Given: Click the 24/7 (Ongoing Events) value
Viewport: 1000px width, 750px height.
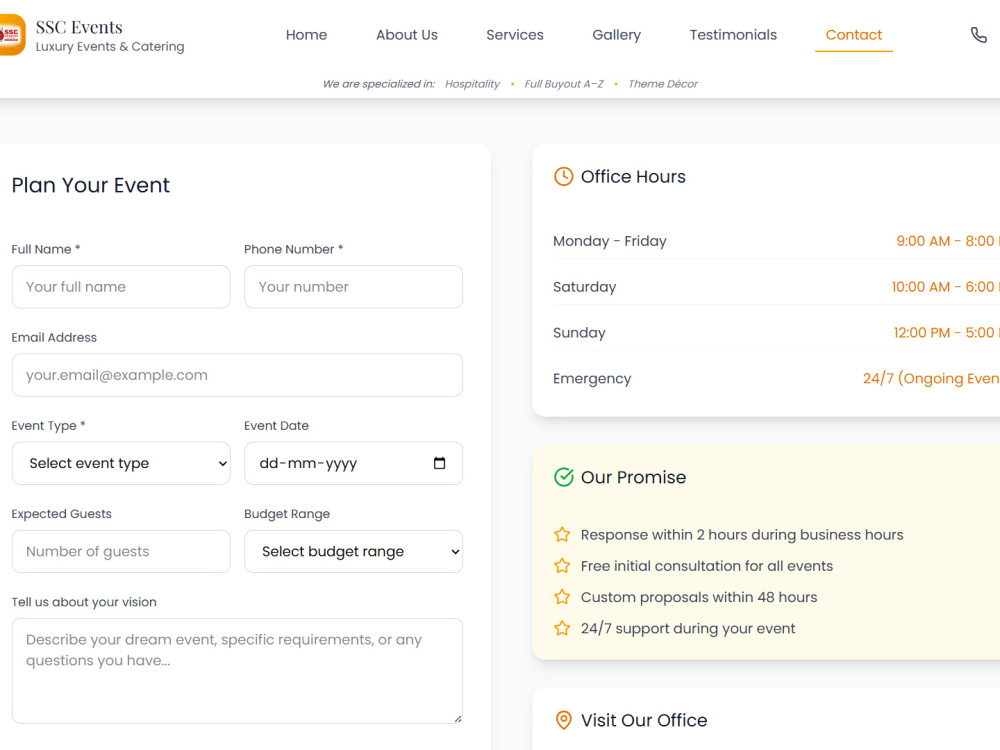Looking at the screenshot, I should [x=931, y=379].
